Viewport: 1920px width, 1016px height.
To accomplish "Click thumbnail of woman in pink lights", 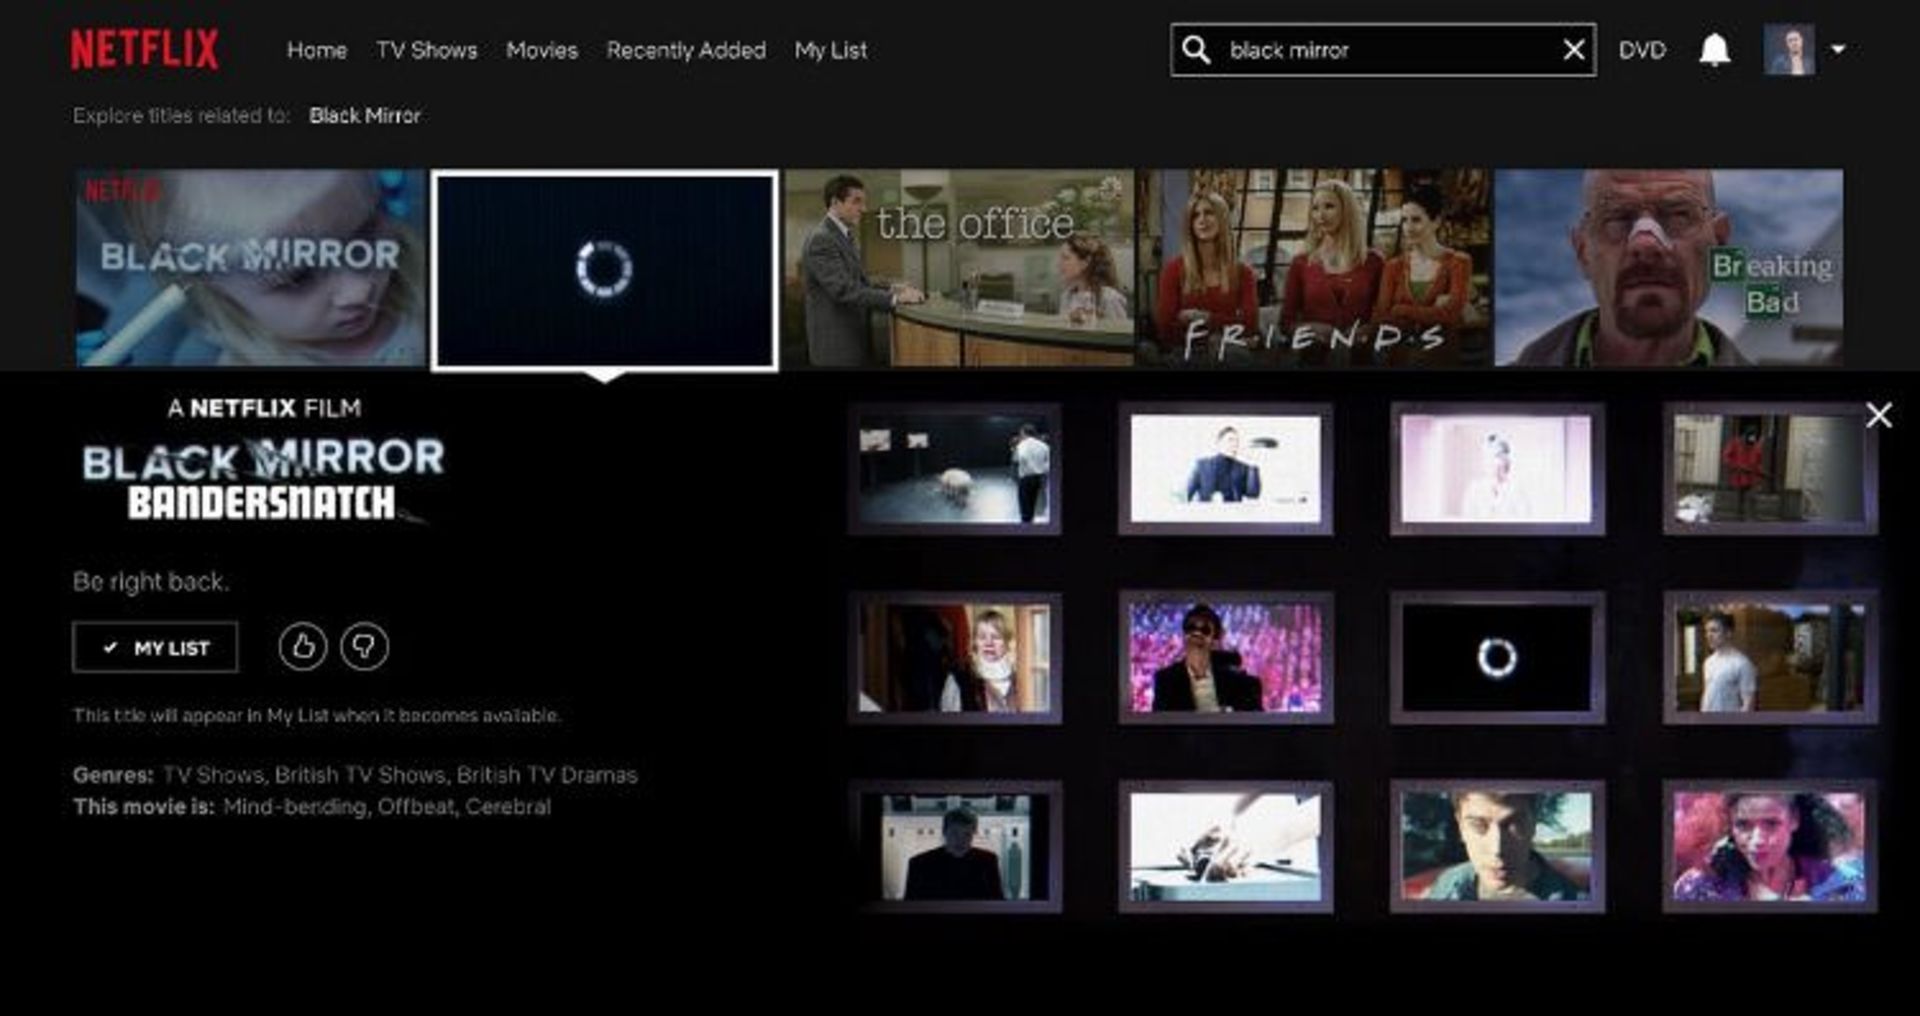I will tap(1770, 847).
